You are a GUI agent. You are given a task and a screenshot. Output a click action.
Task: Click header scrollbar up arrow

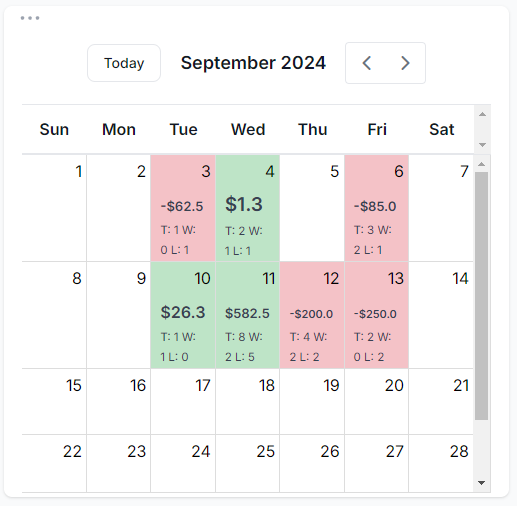click(x=482, y=114)
